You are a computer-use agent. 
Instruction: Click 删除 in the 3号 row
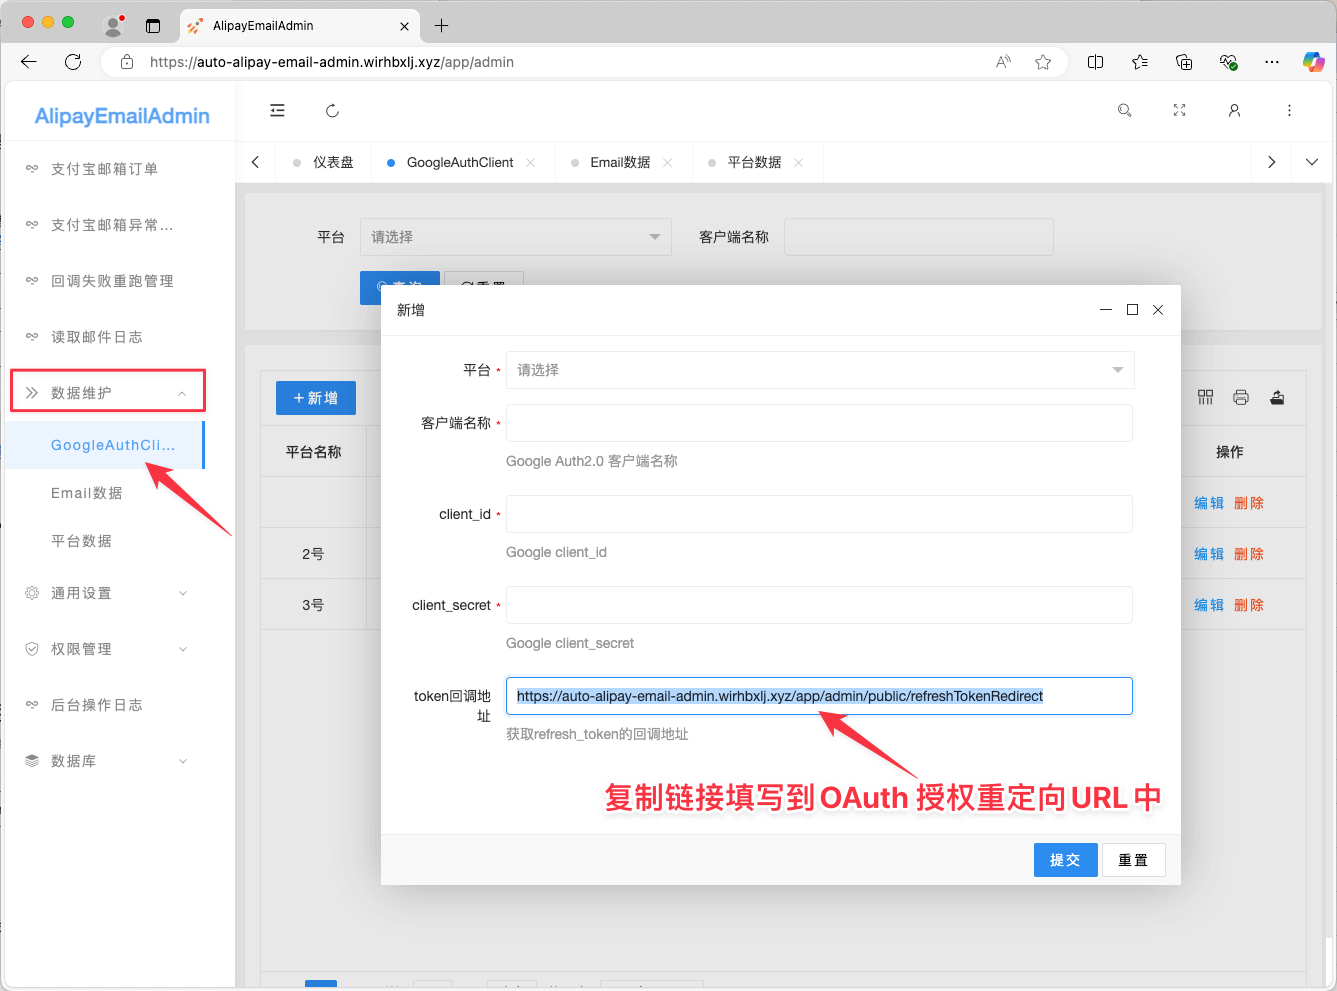point(1249,605)
